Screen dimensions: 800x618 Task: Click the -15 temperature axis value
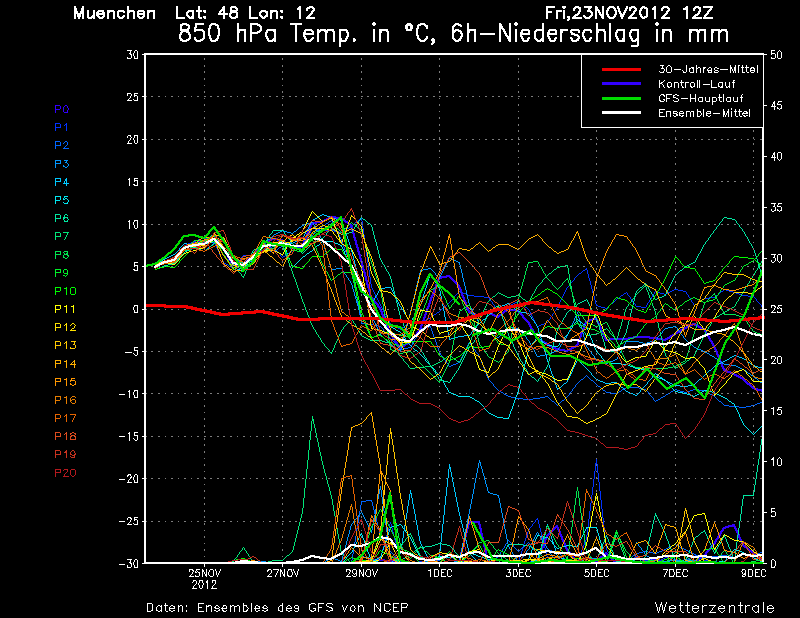pyautogui.click(x=129, y=436)
